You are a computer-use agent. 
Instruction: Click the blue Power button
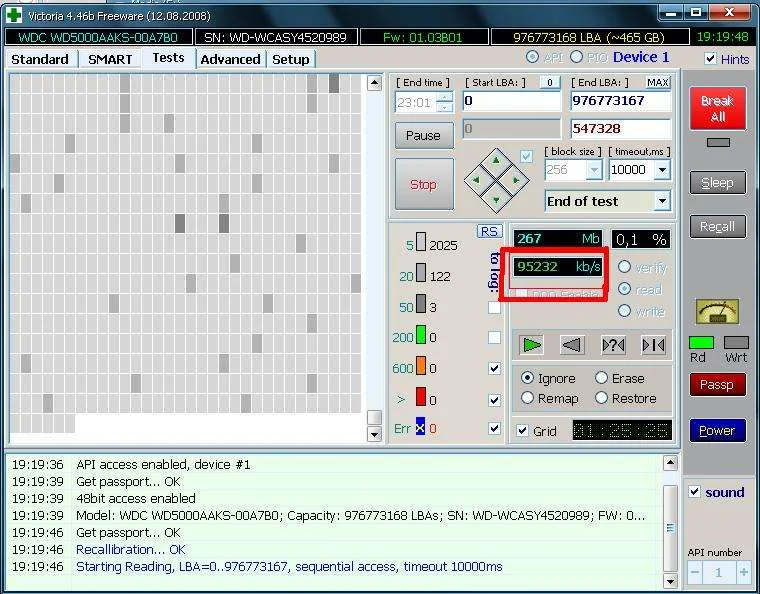tap(718, 430)
